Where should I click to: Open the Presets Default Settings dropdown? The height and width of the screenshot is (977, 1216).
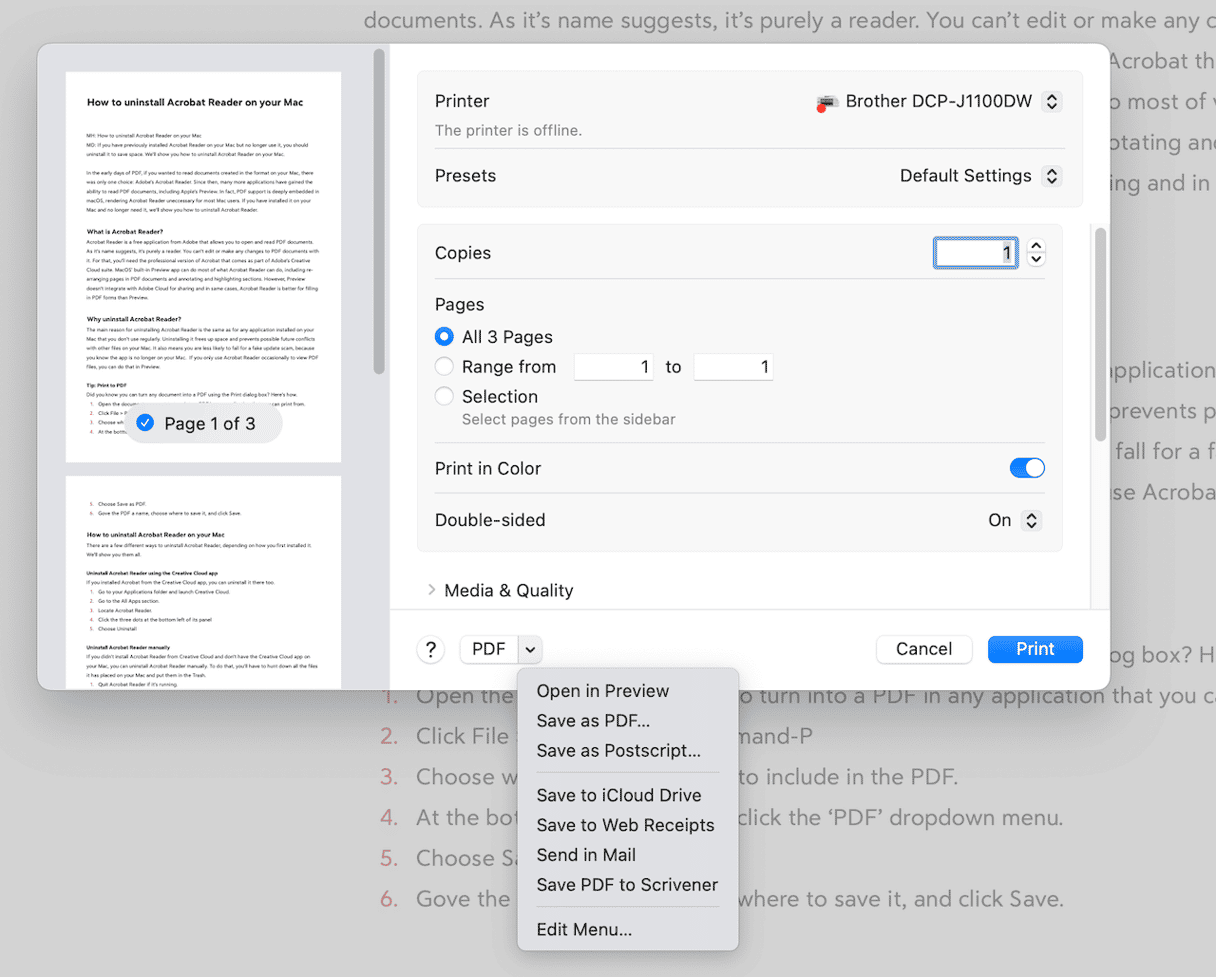click(1051, 176)
